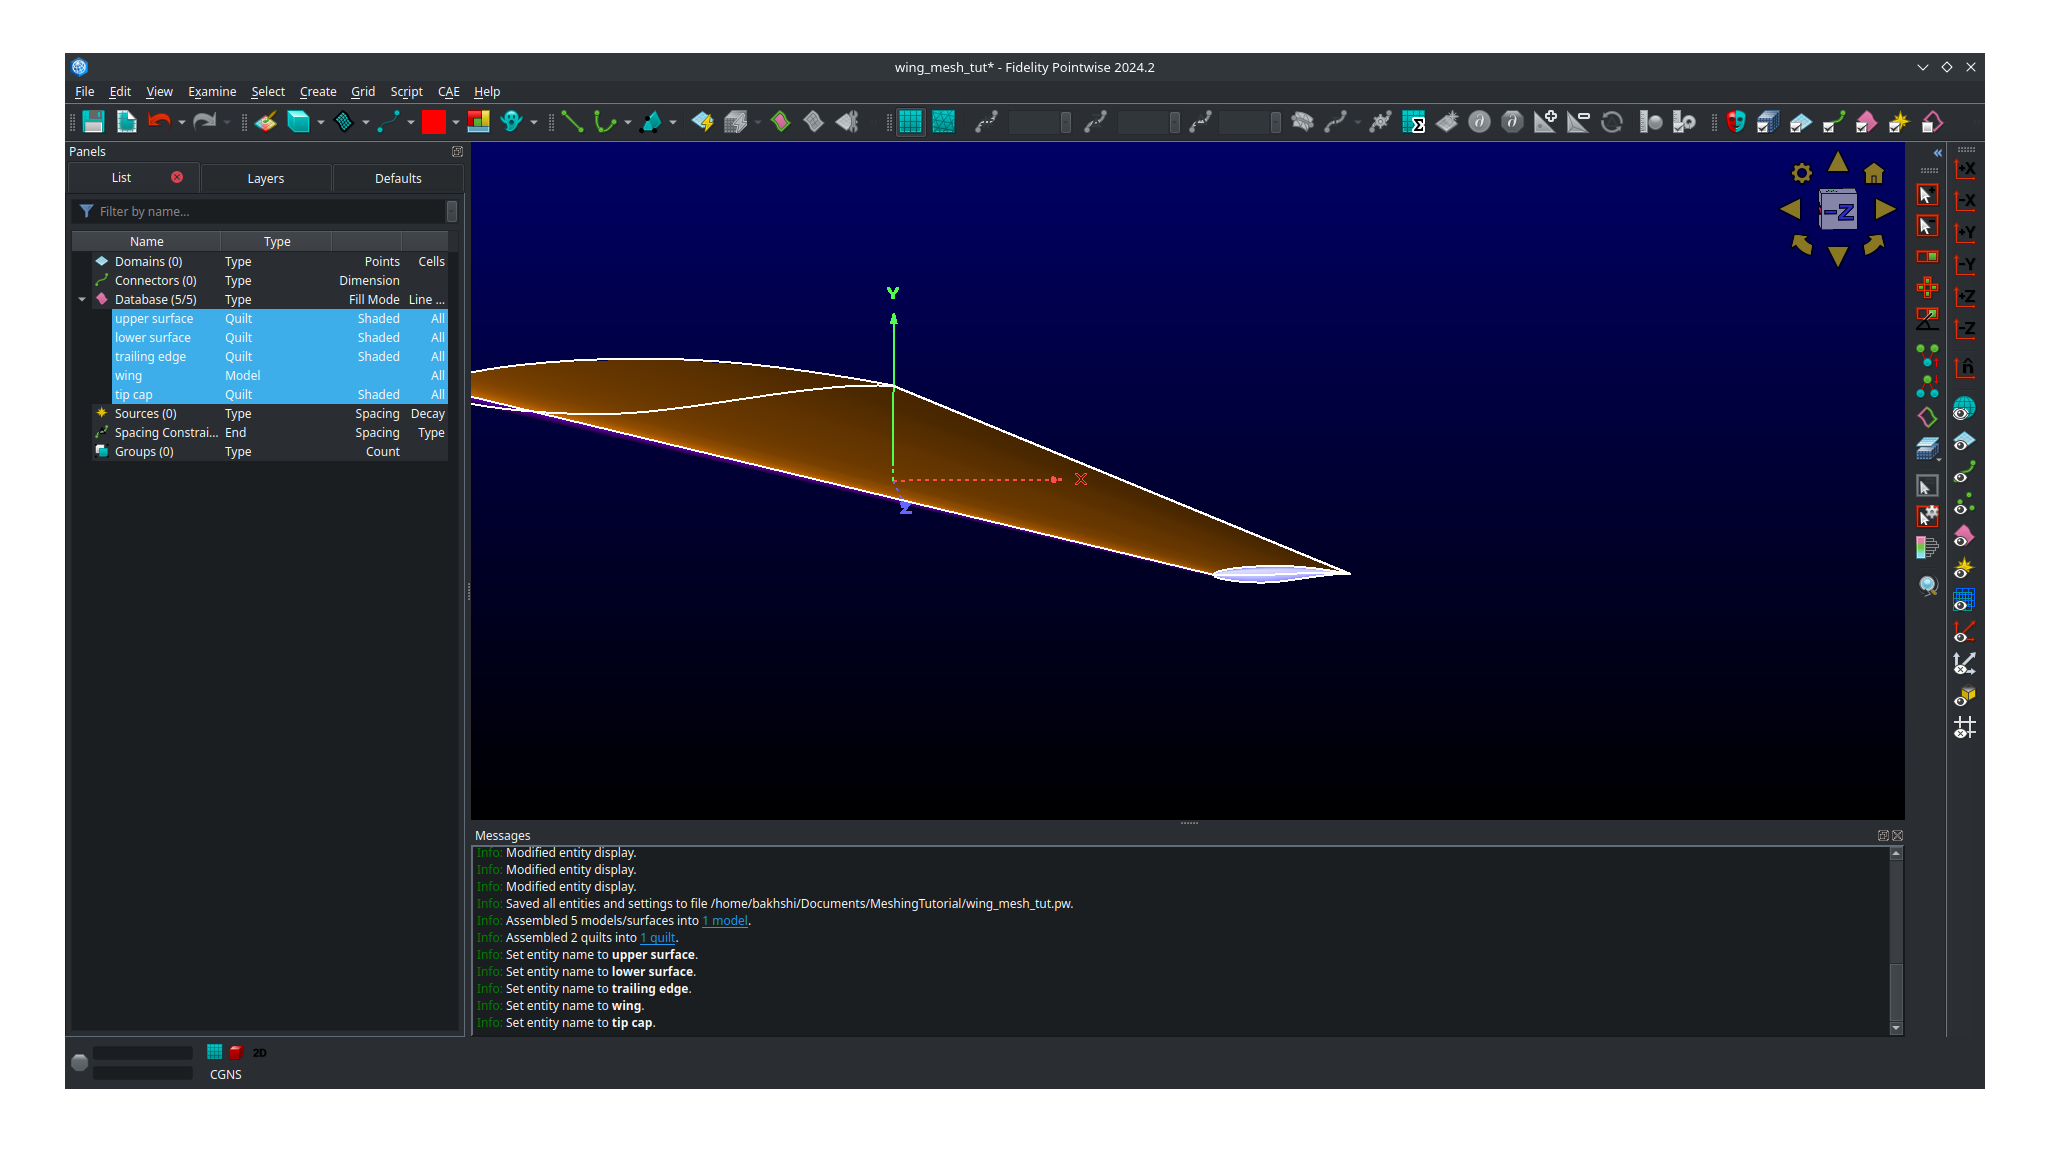Select the +X view orientation icon
The image size is (2050, 1166).
(x=1965, y=170)
